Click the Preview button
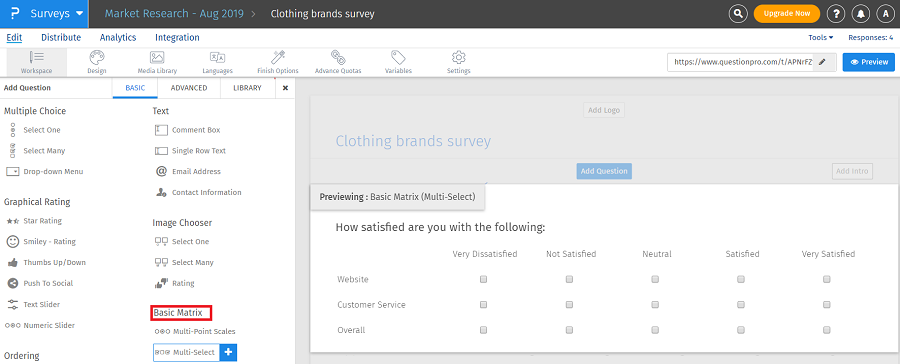This screenshot has width=900, height=364. click(868, 62)
